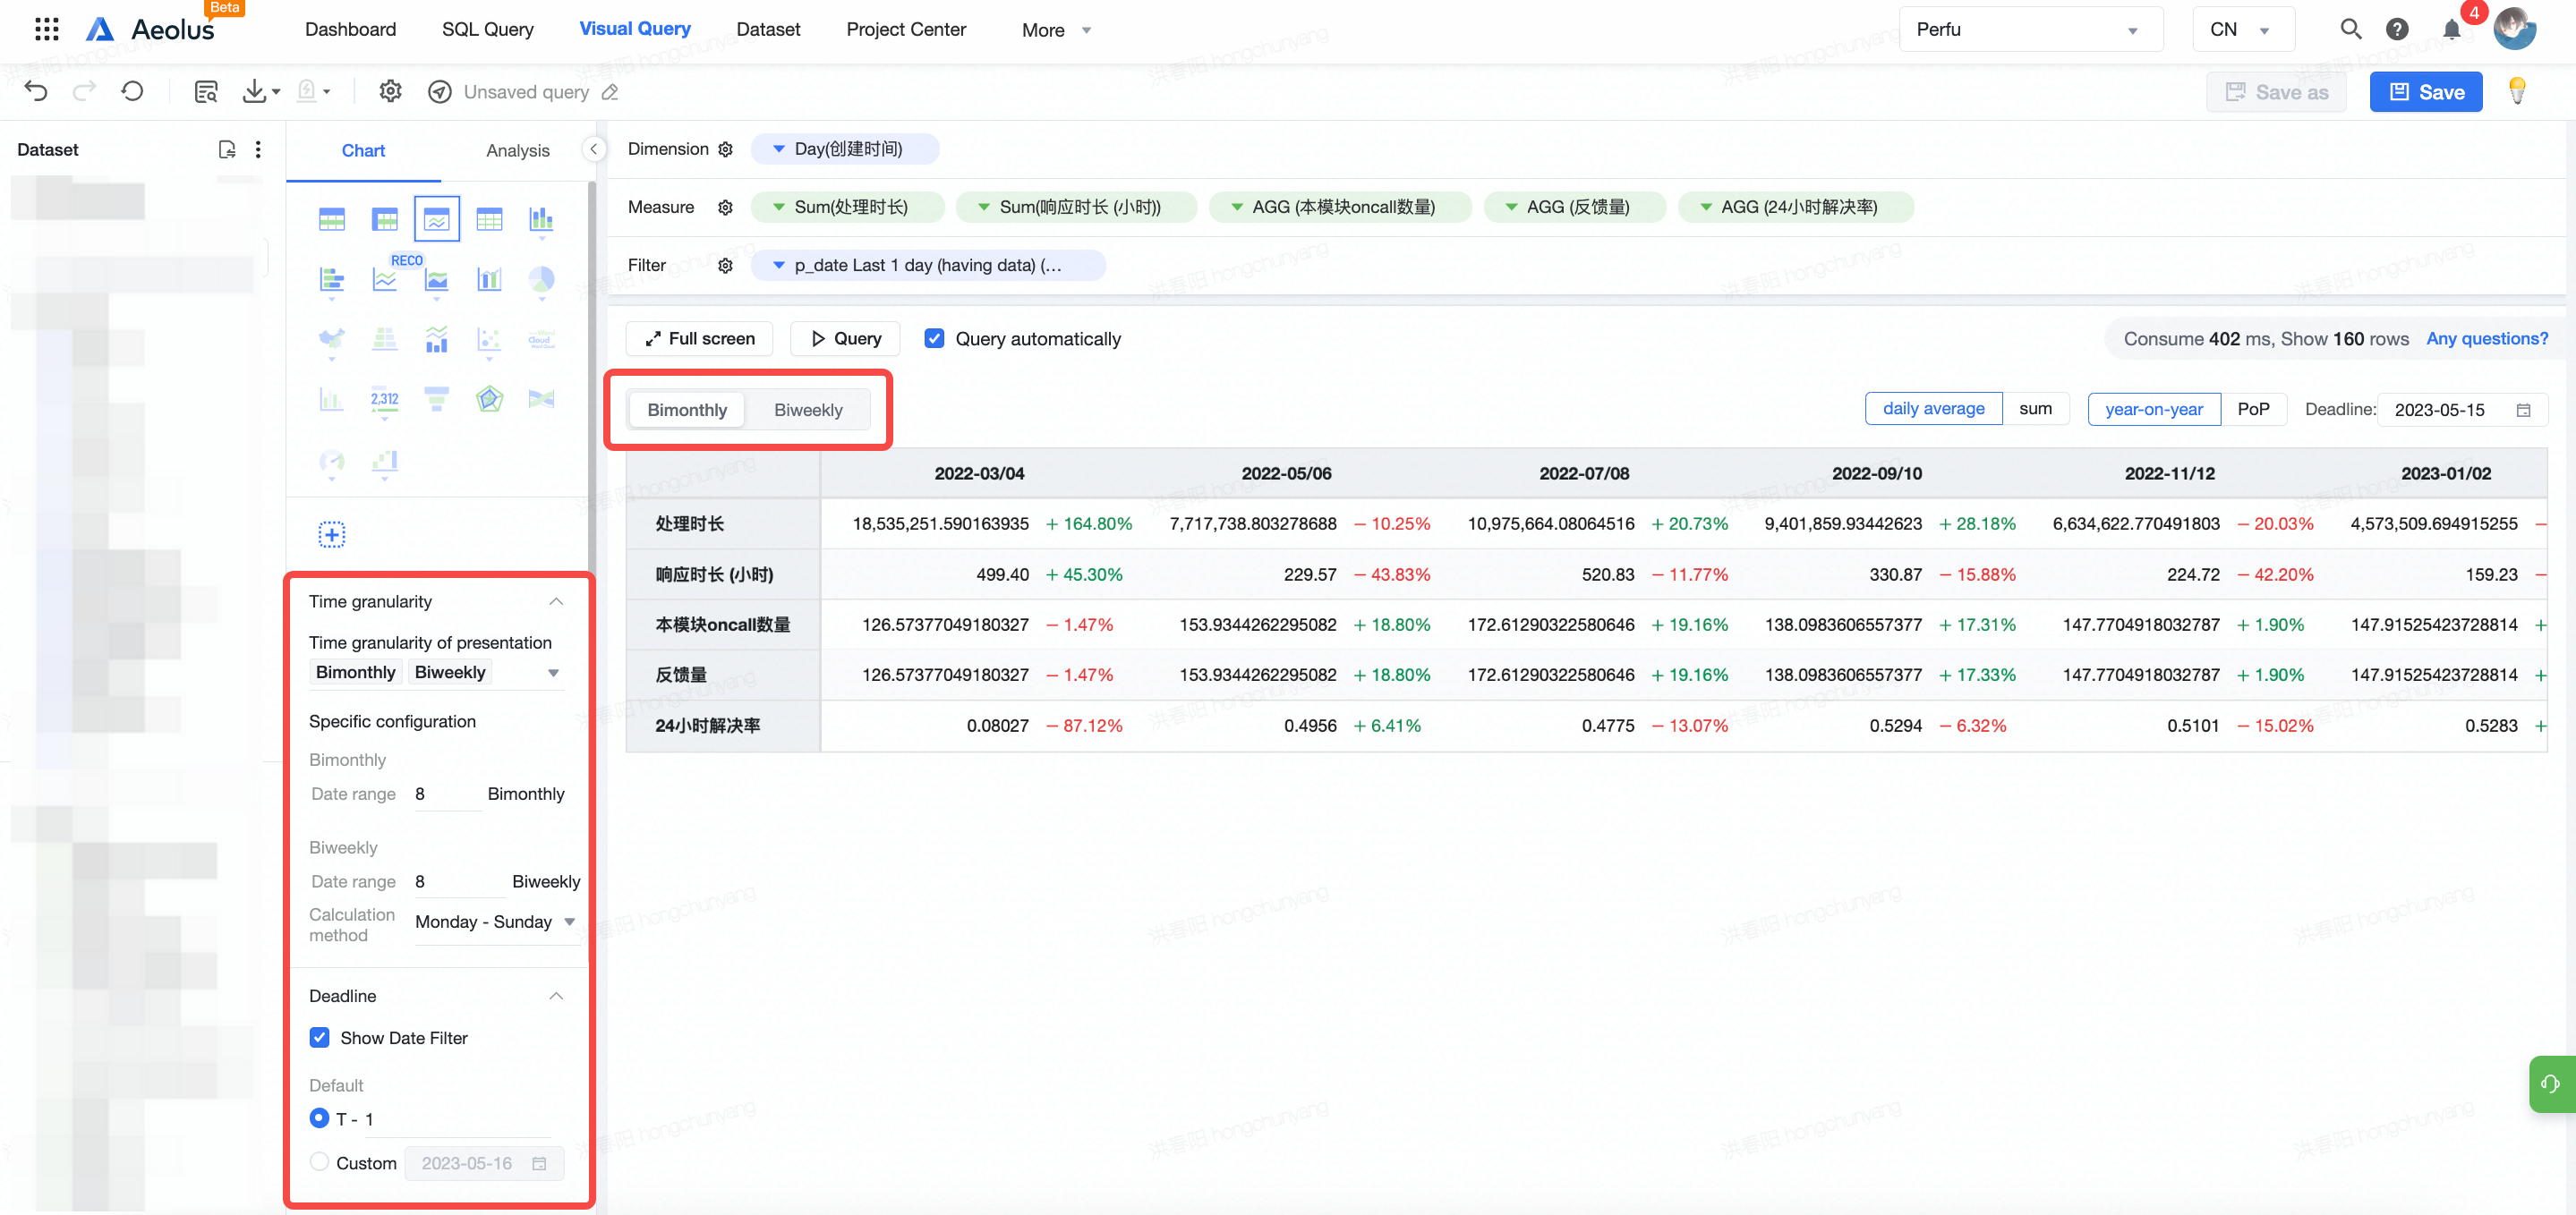This screenshot has height=1215, width=2576.
Task: Select the stacked column chart type
Action: pyautogui.click(x=541, y=219)
